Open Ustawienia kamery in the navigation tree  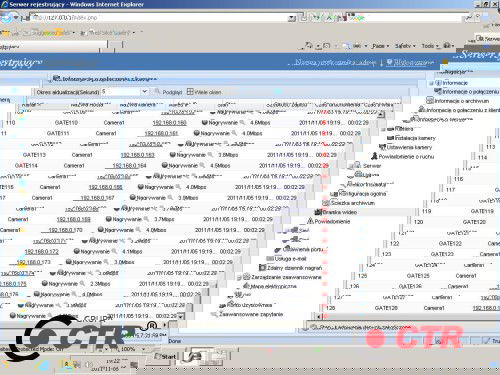click(x=409, y=147)
